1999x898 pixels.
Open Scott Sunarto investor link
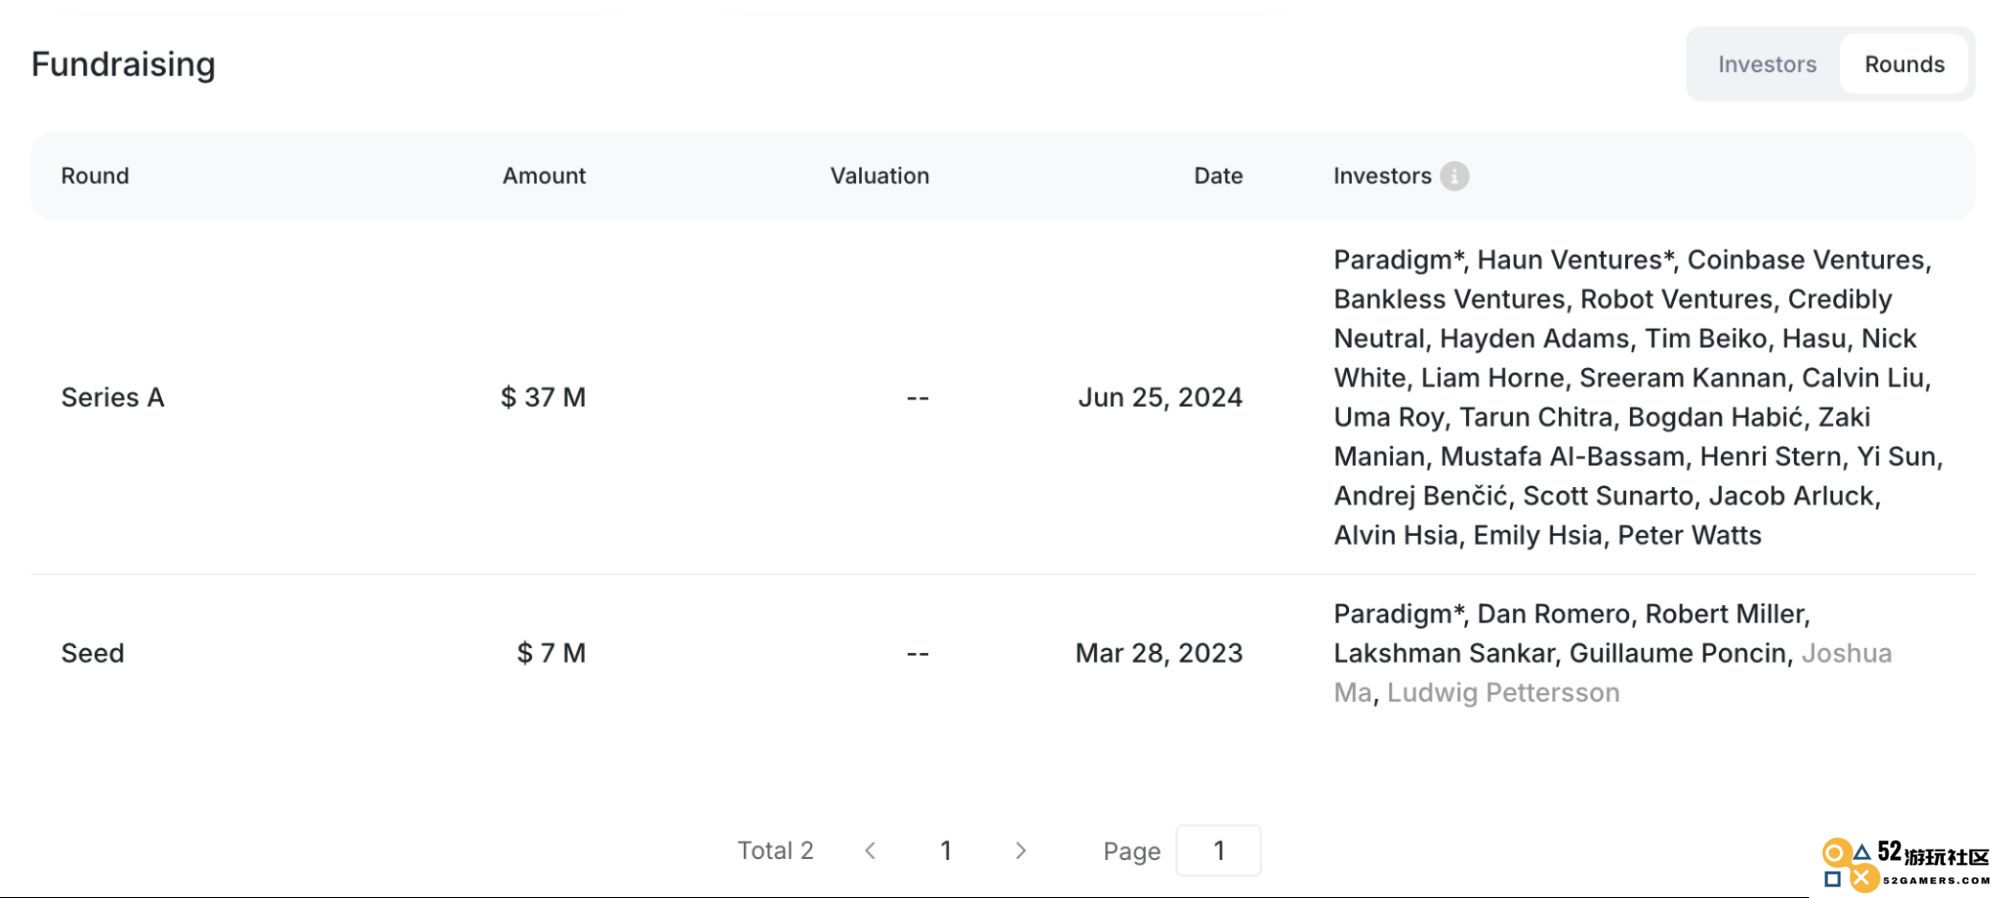pos(1608,496)
